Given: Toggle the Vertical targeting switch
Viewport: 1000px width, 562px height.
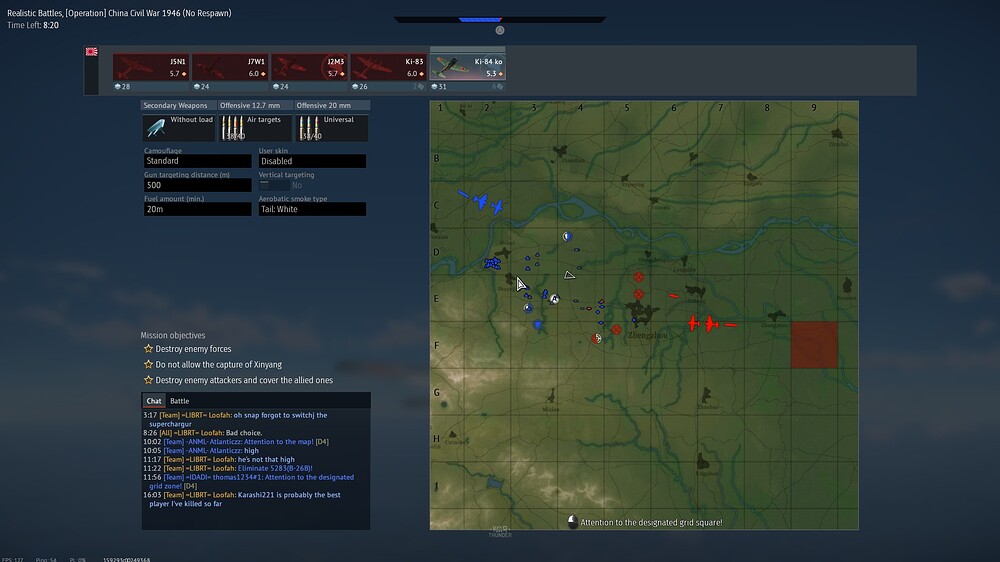Looking at the screenshot, I should click(x=274, y=185).
